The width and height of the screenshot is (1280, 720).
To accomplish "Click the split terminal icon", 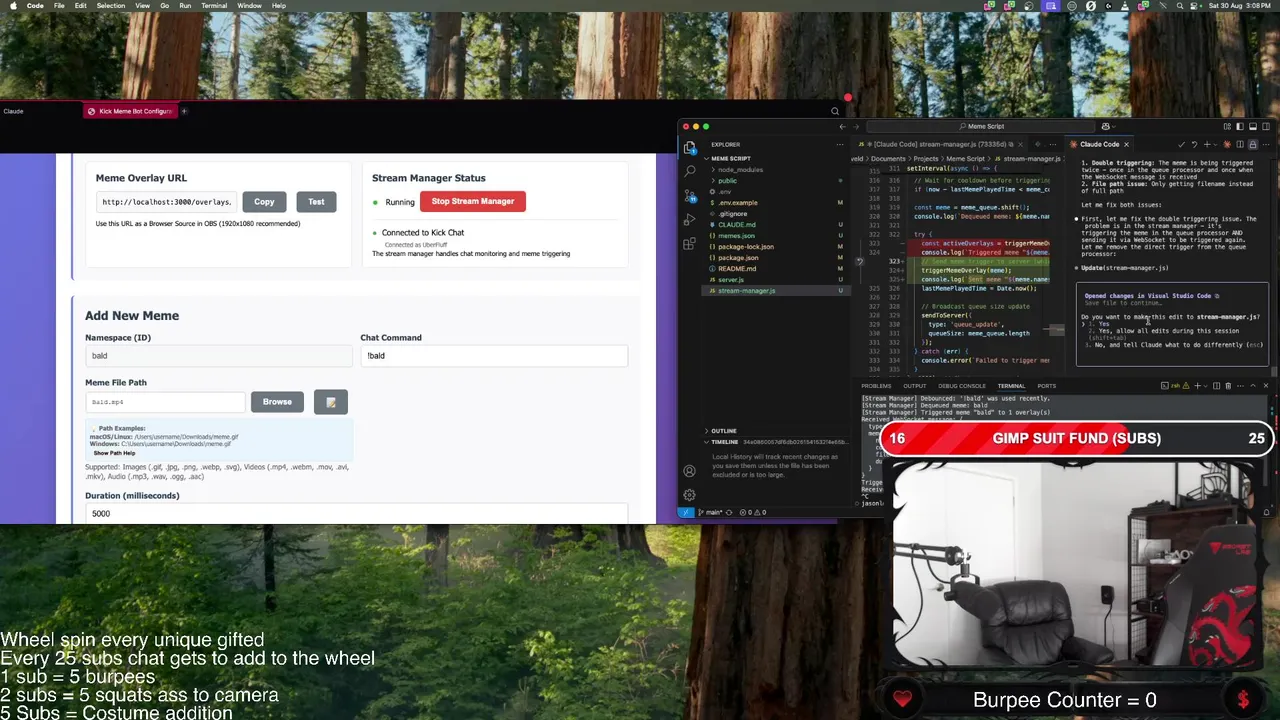I will click(1217, 386).
